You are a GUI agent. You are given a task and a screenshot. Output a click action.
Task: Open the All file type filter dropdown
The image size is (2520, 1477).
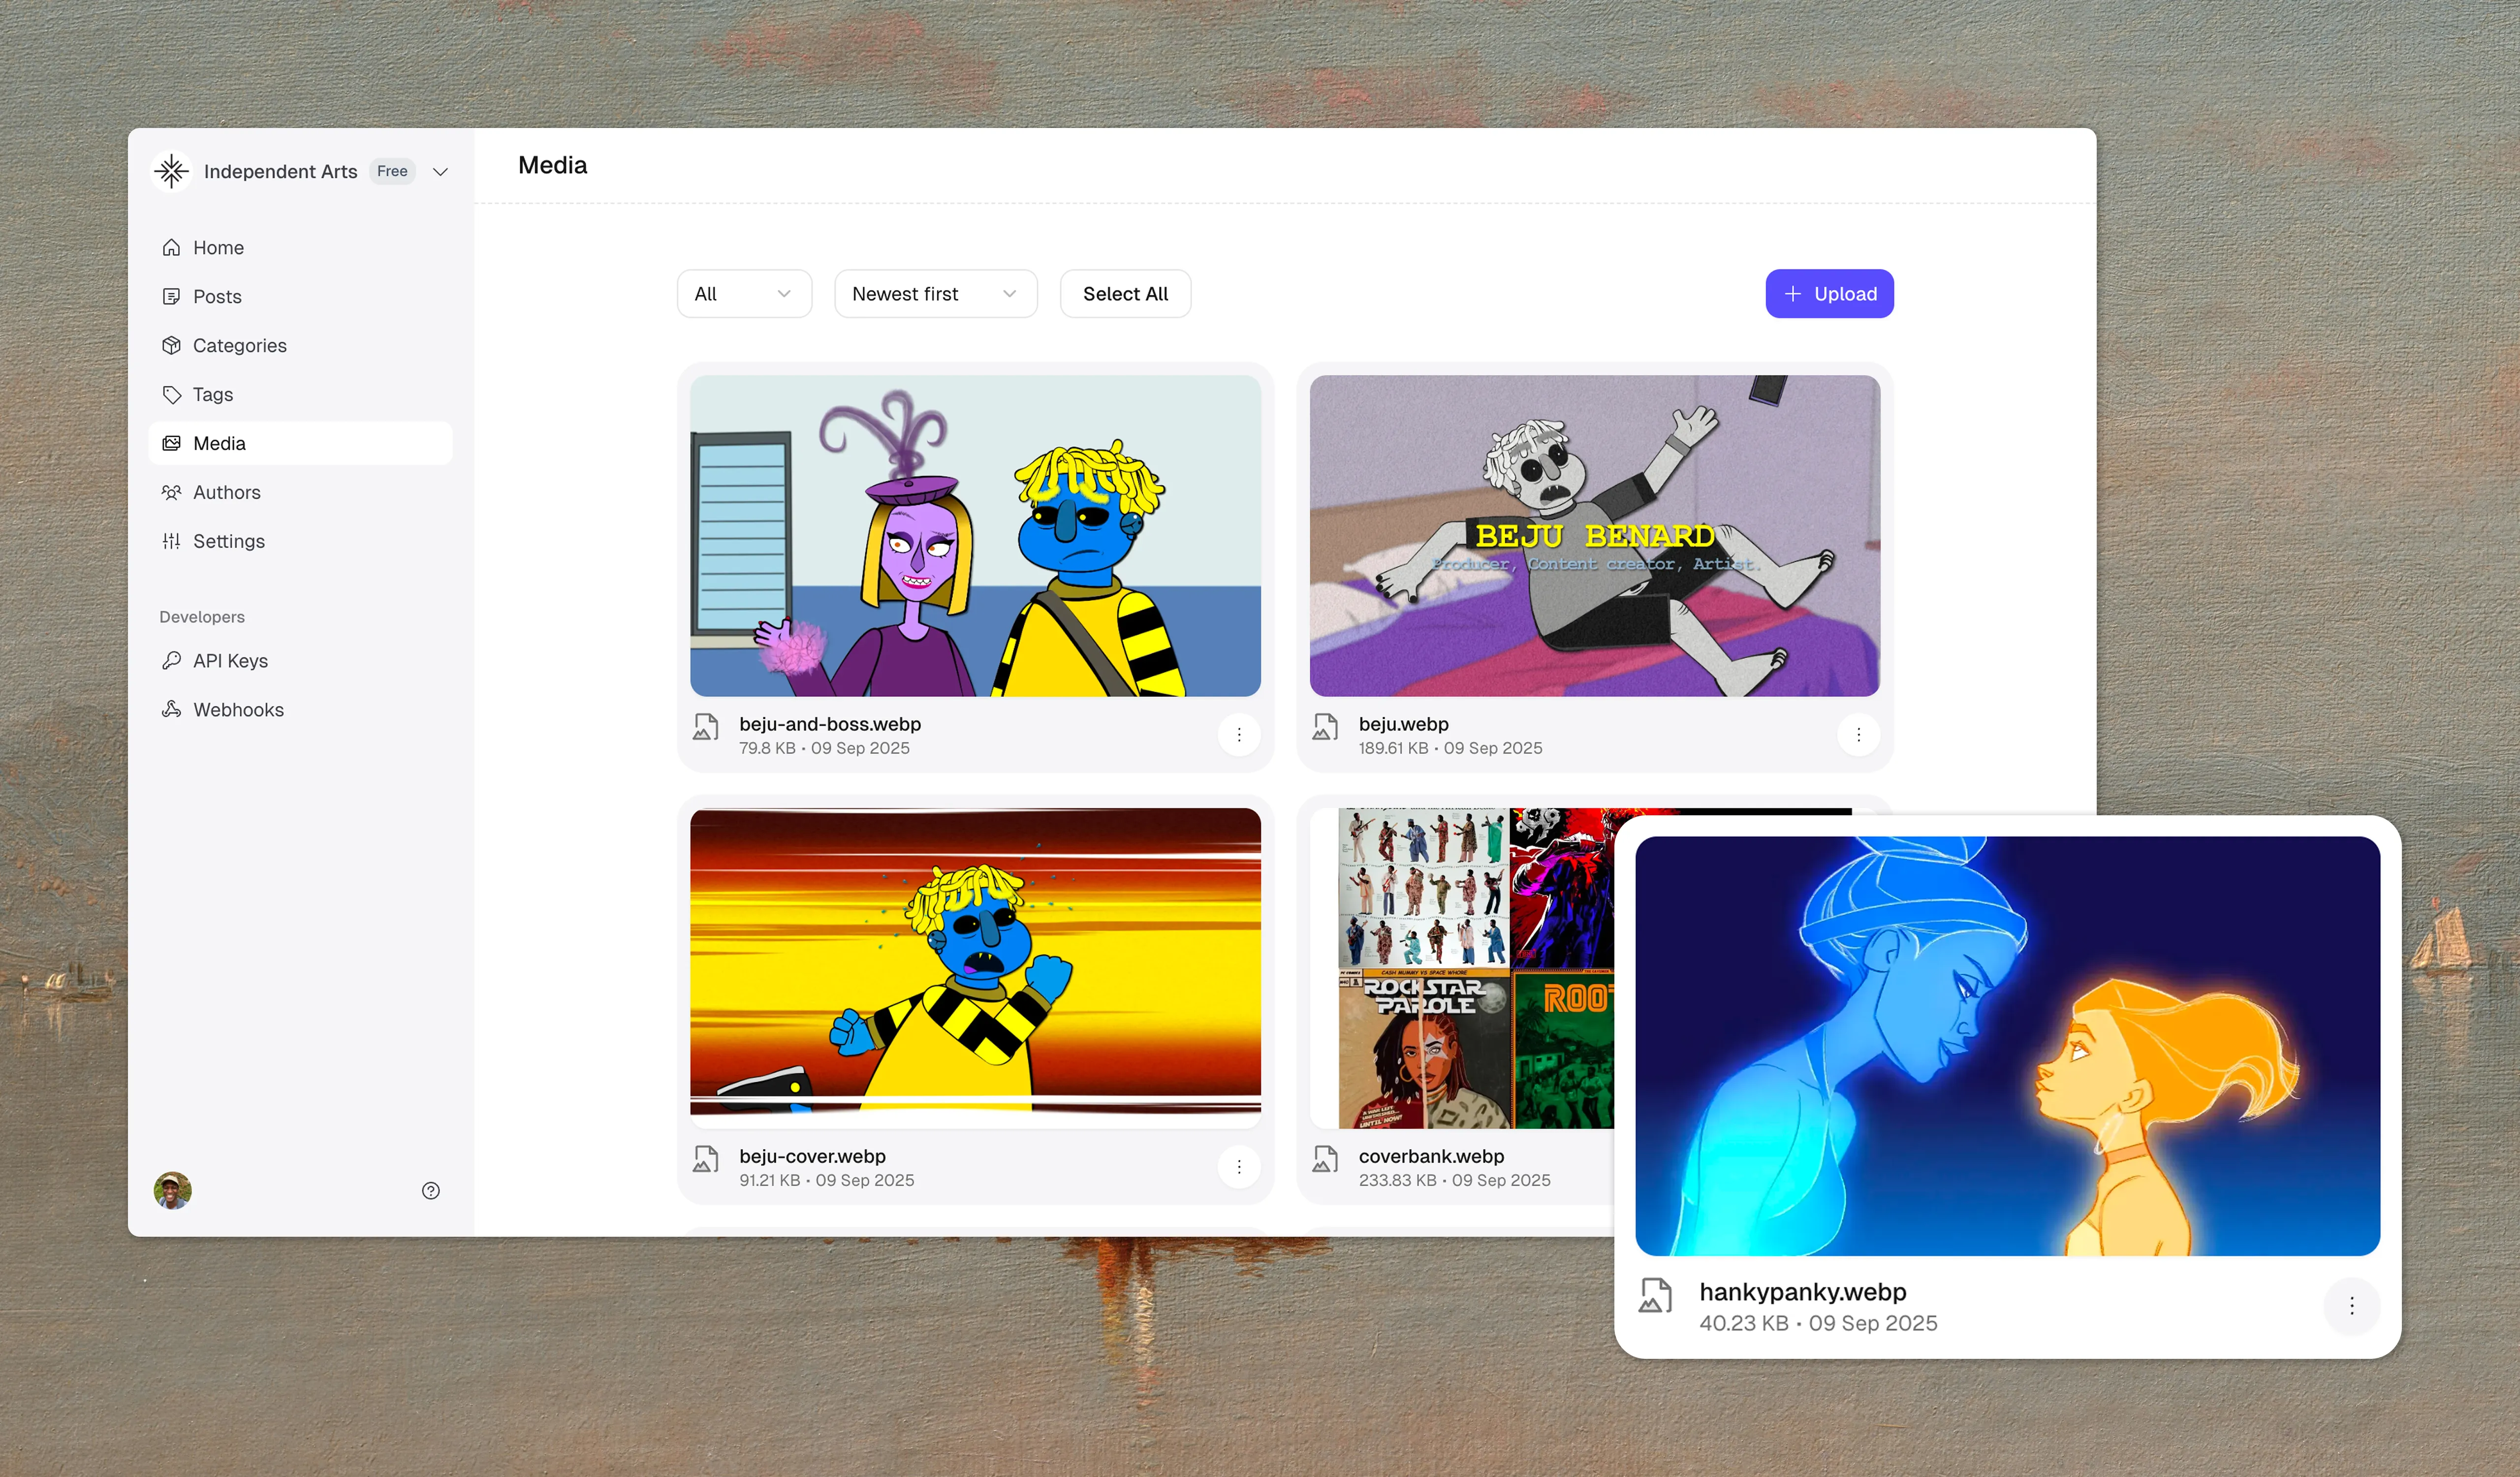point(743,294)
